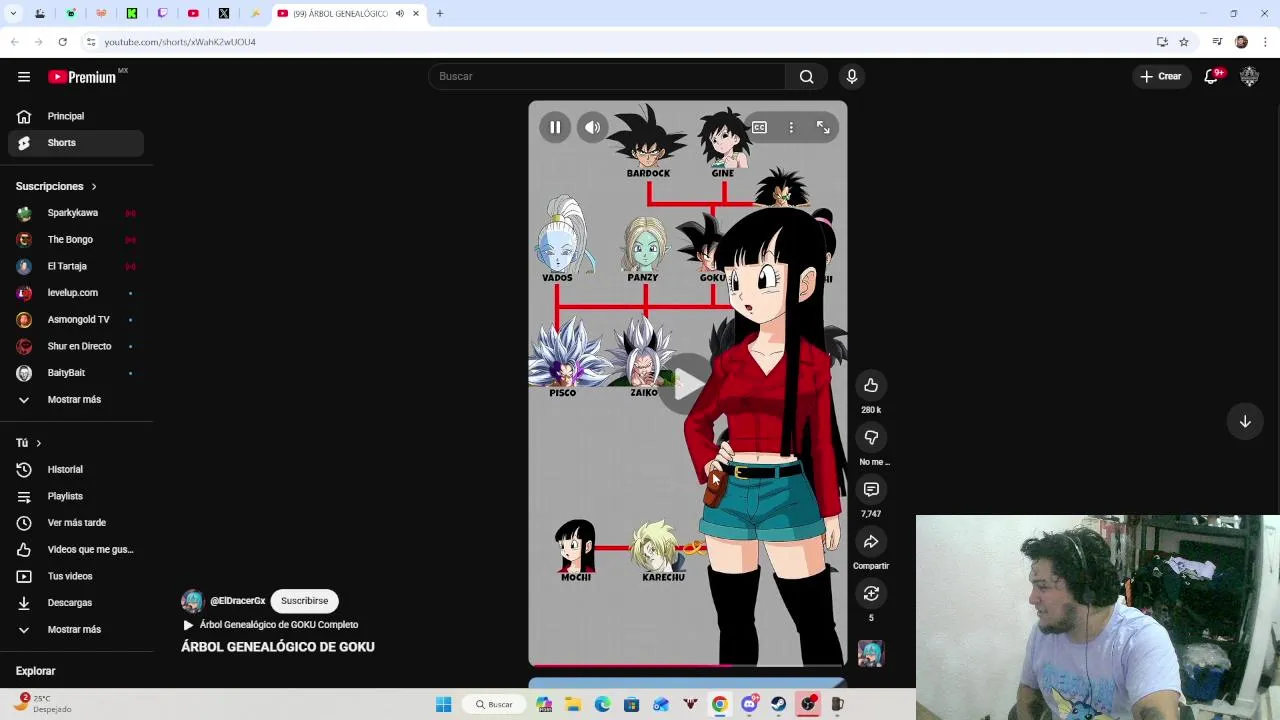Open El Tartaja subscription
The width and height of the screenshot is (1280, 720).
coord(76,266)
